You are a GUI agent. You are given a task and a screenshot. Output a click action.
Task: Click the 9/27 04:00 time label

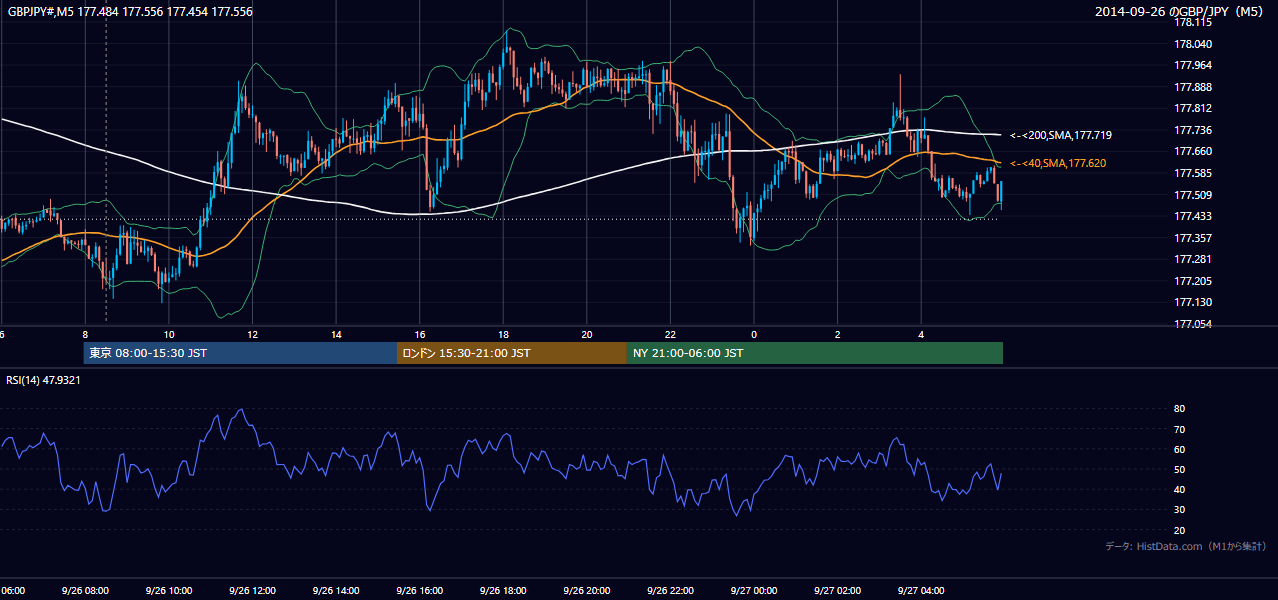click(x=921, y=591)
